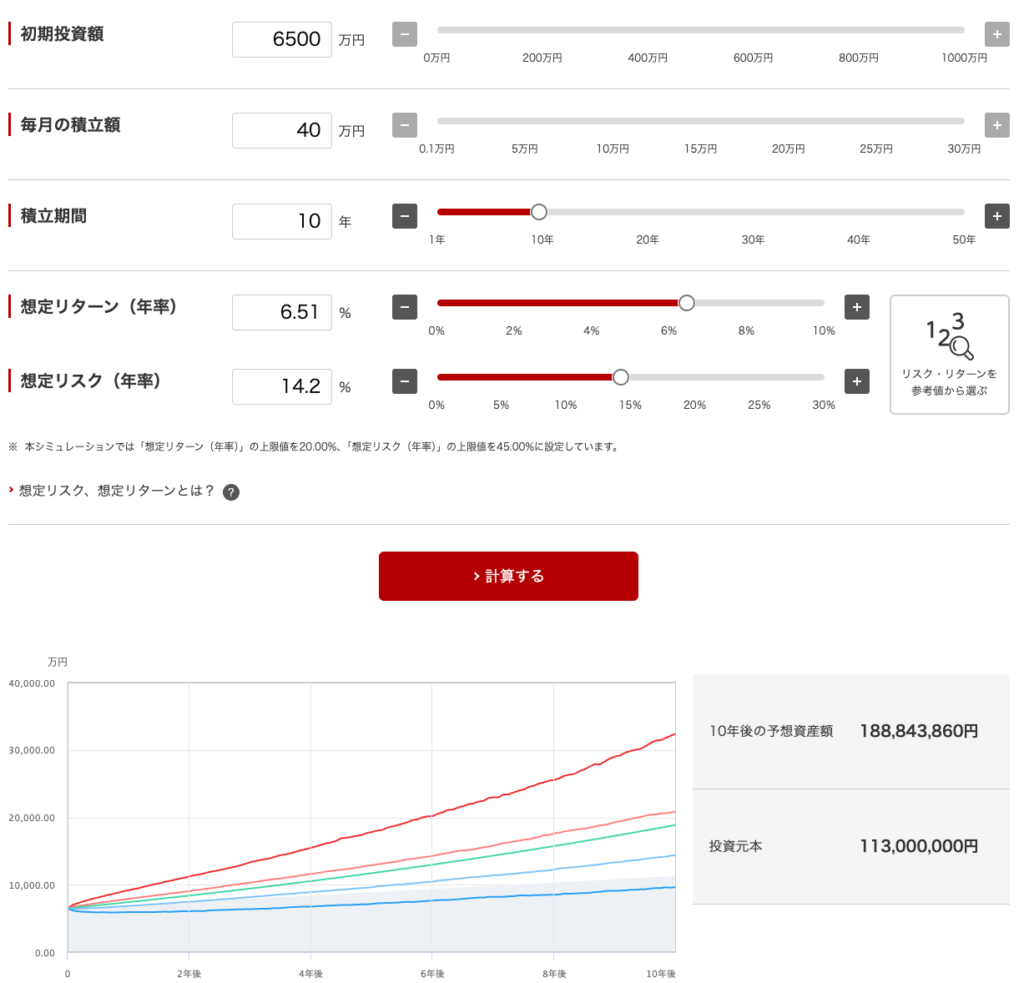Increase 想定リターン with its plus button
Screen dimensions: 1024x983
tap(857, 307)
